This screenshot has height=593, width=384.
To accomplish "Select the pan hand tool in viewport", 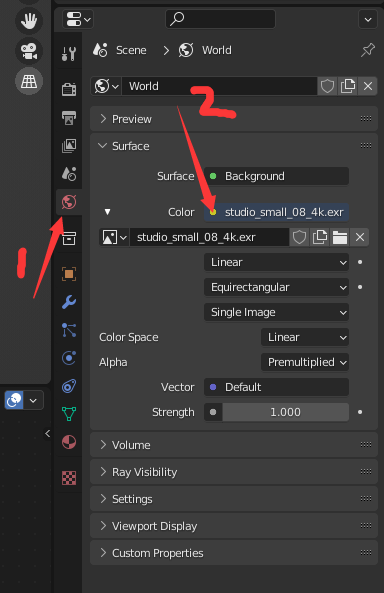I will (29, 21).
